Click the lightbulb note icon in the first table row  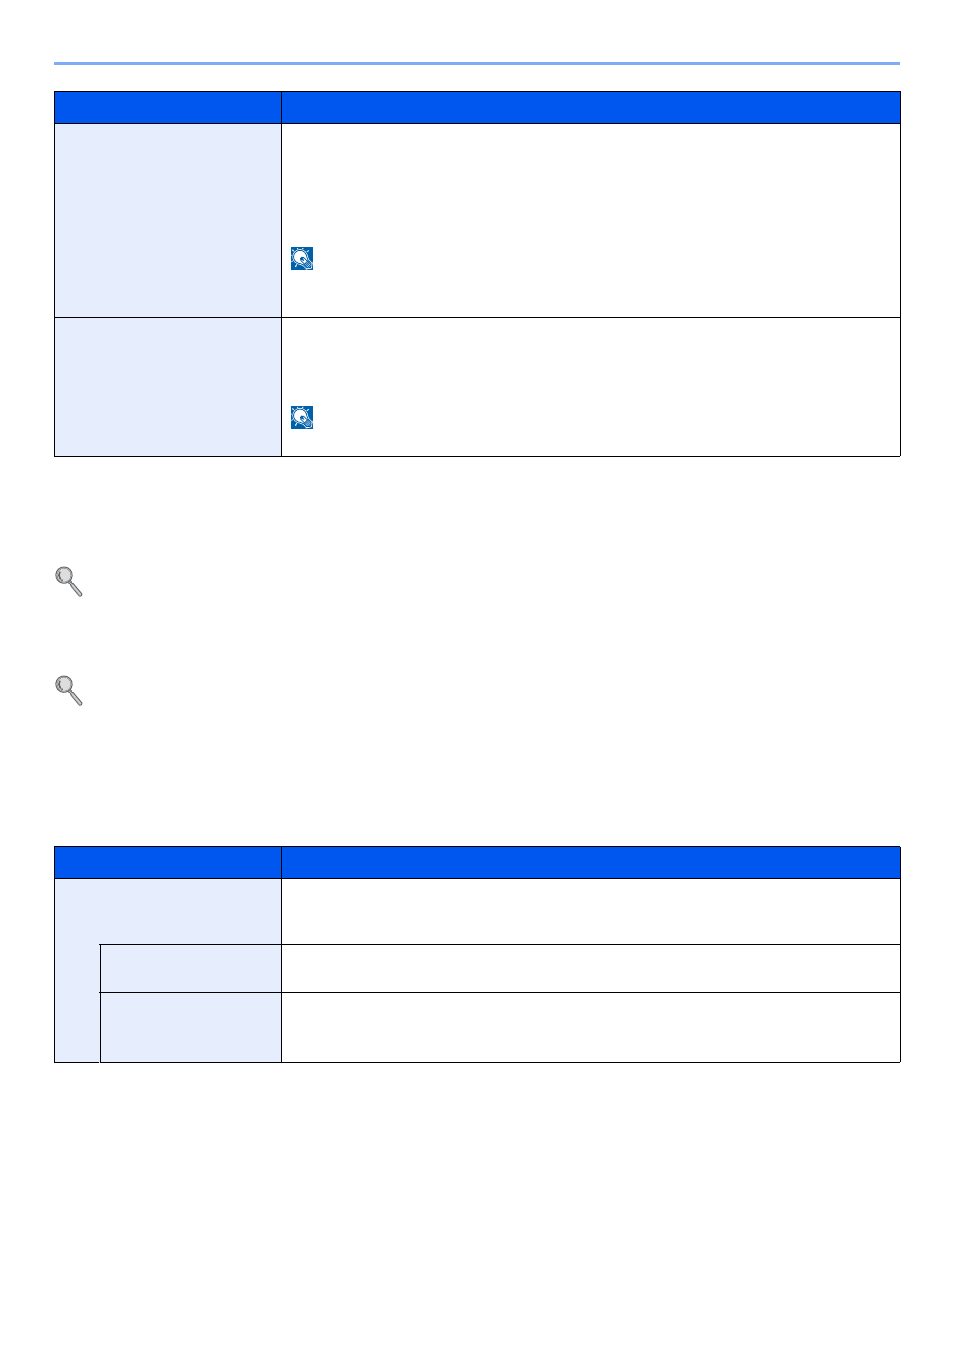[x=302, y=259]
